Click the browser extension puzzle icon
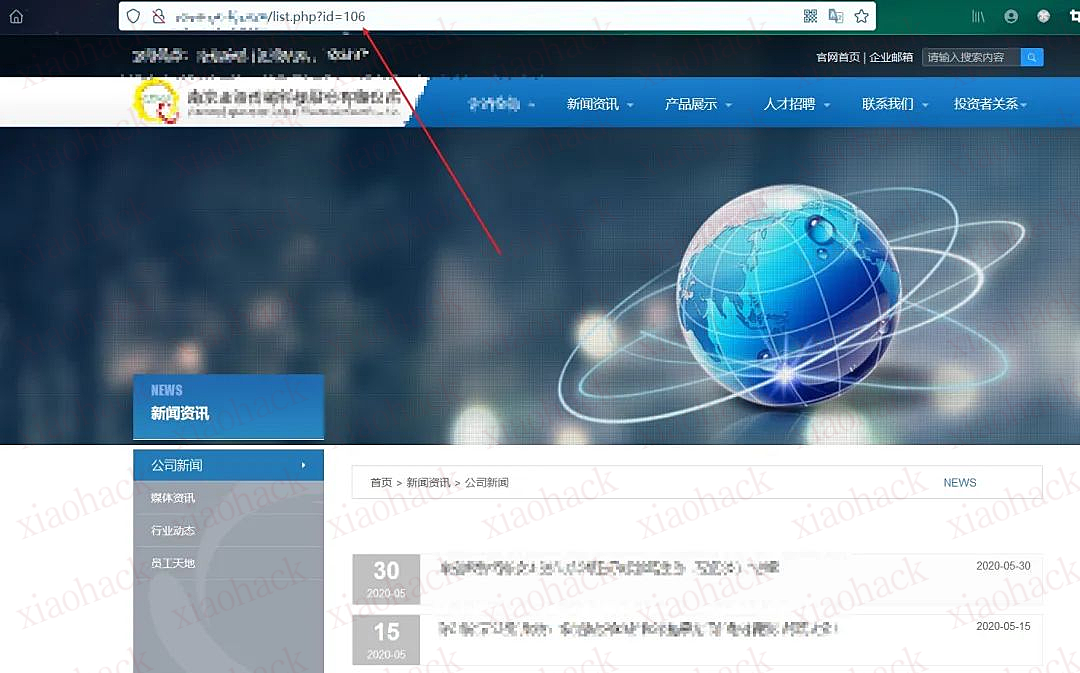This screenshot has width=1080, height=673. click(1044, 16)
